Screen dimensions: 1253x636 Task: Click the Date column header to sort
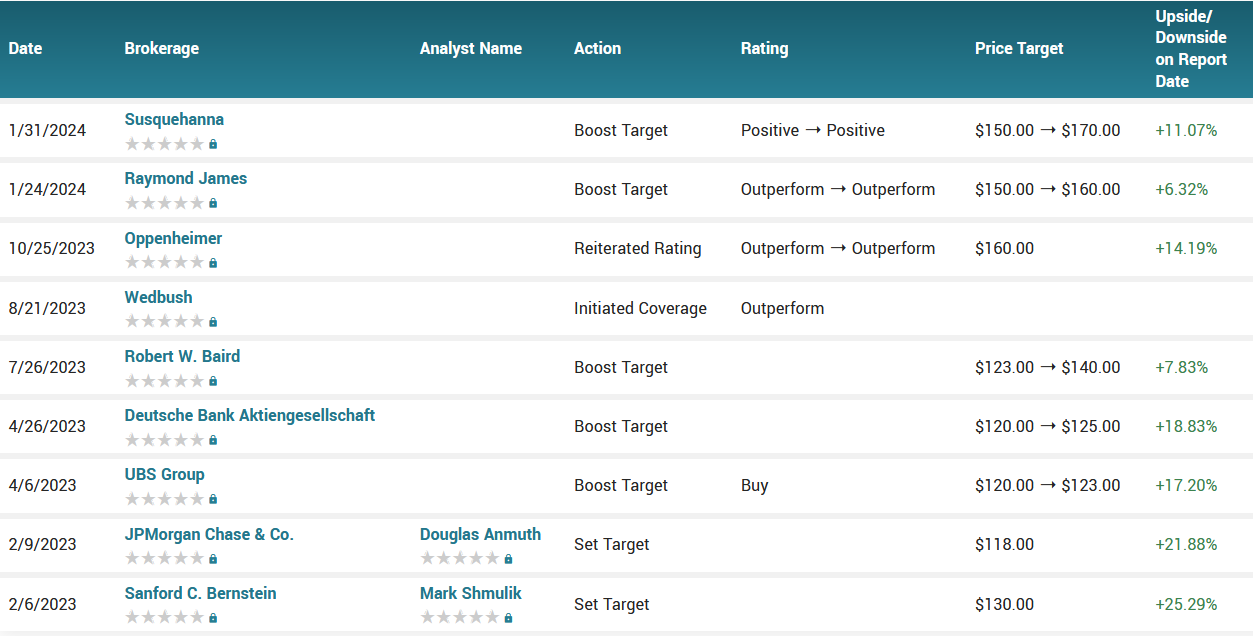tap(24, 48)
